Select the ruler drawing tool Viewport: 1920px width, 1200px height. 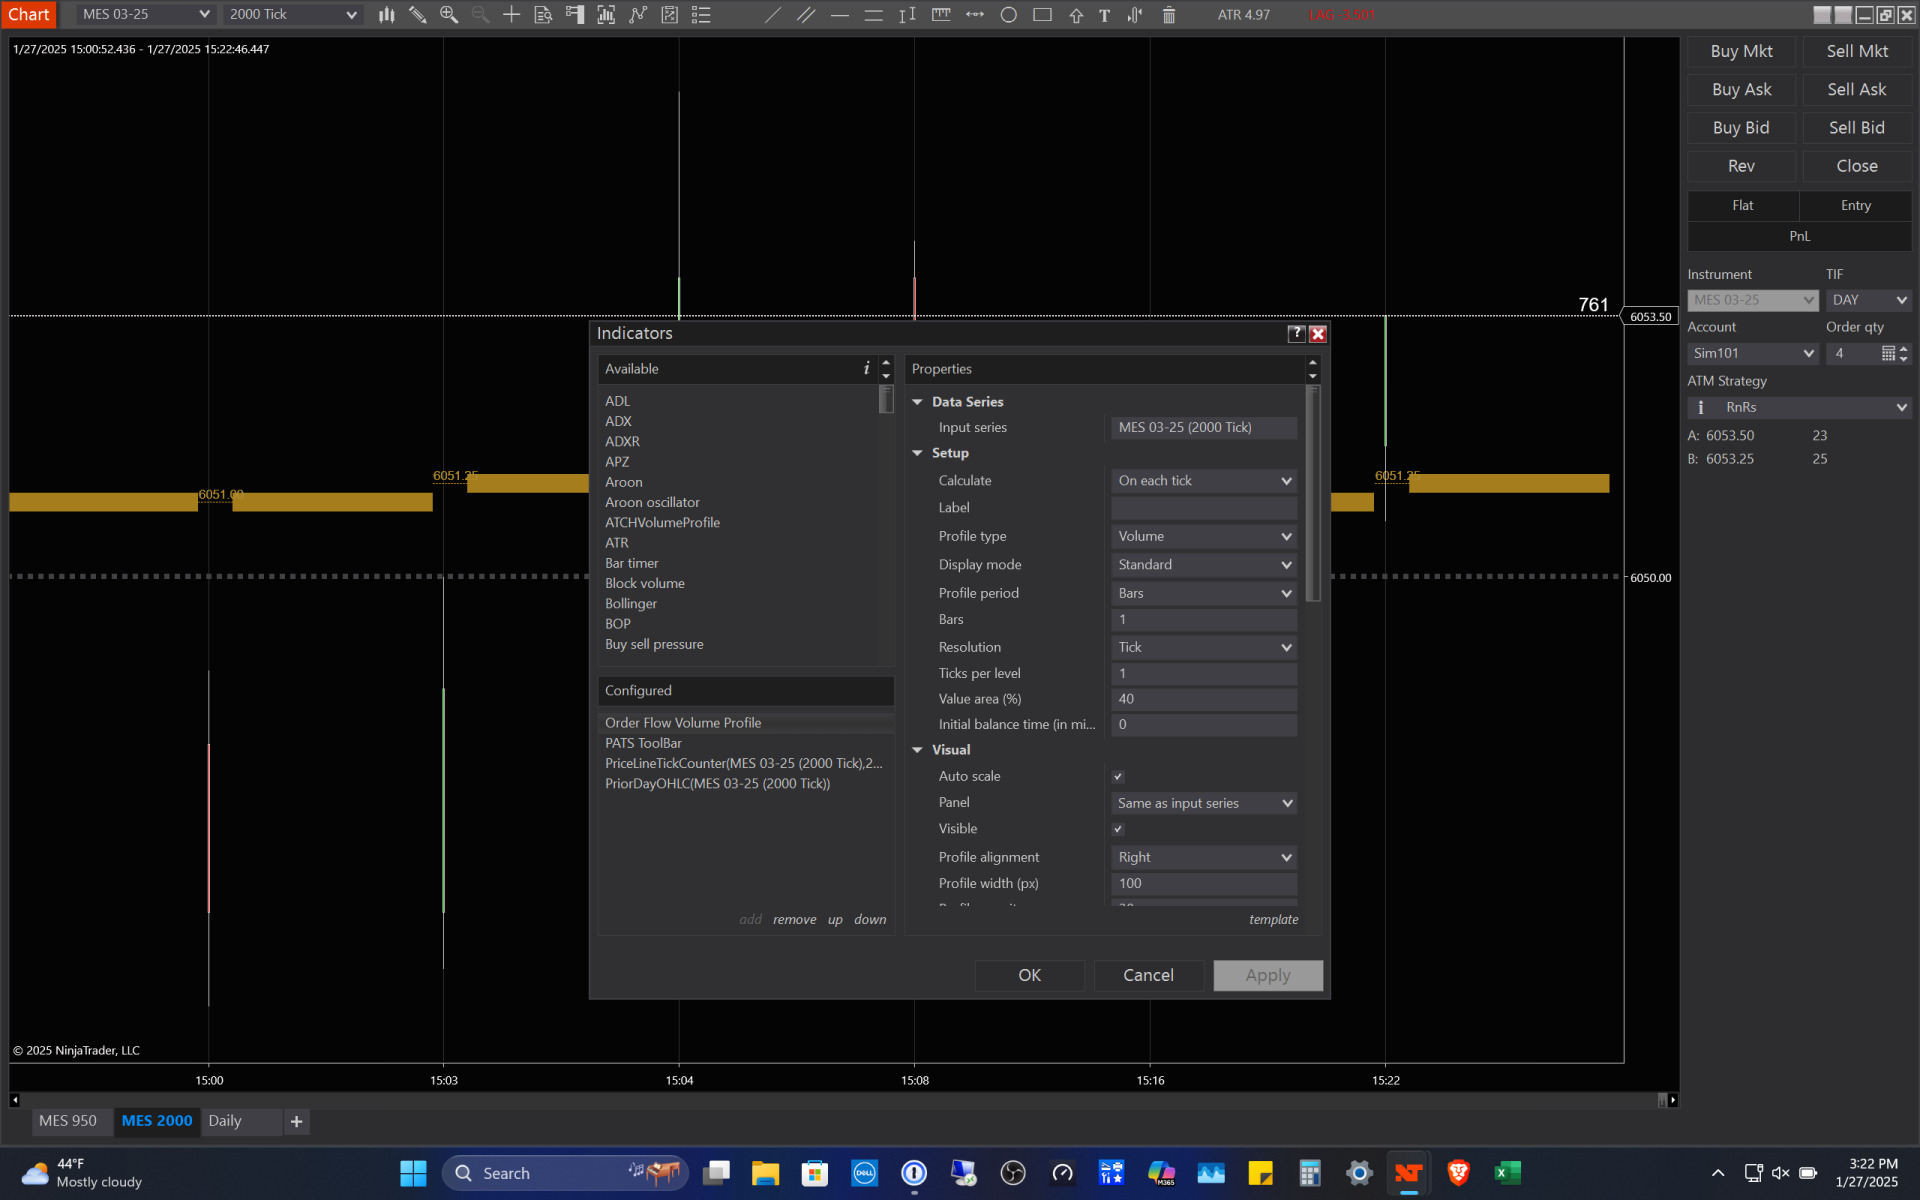tap(941, 15)
